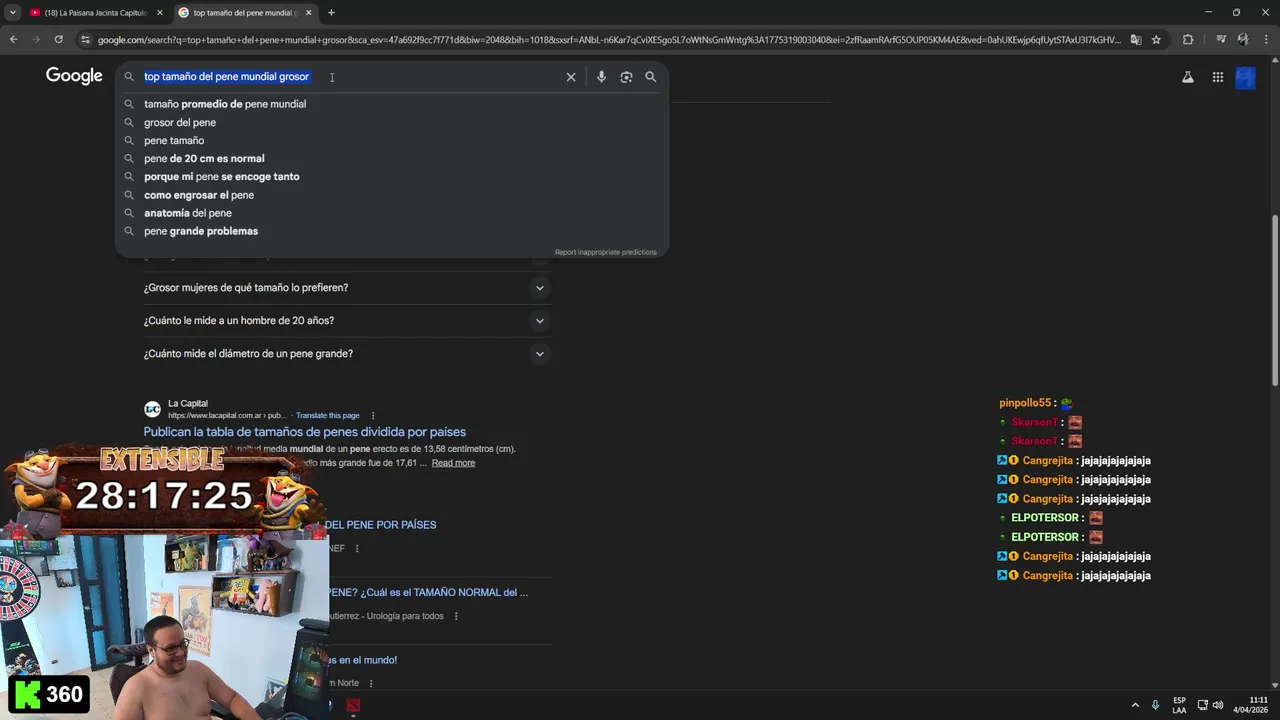This screenshot has width=1280, height=720.
Task: Translate this page via address bar icon
Action: [x=1136, y=40]
